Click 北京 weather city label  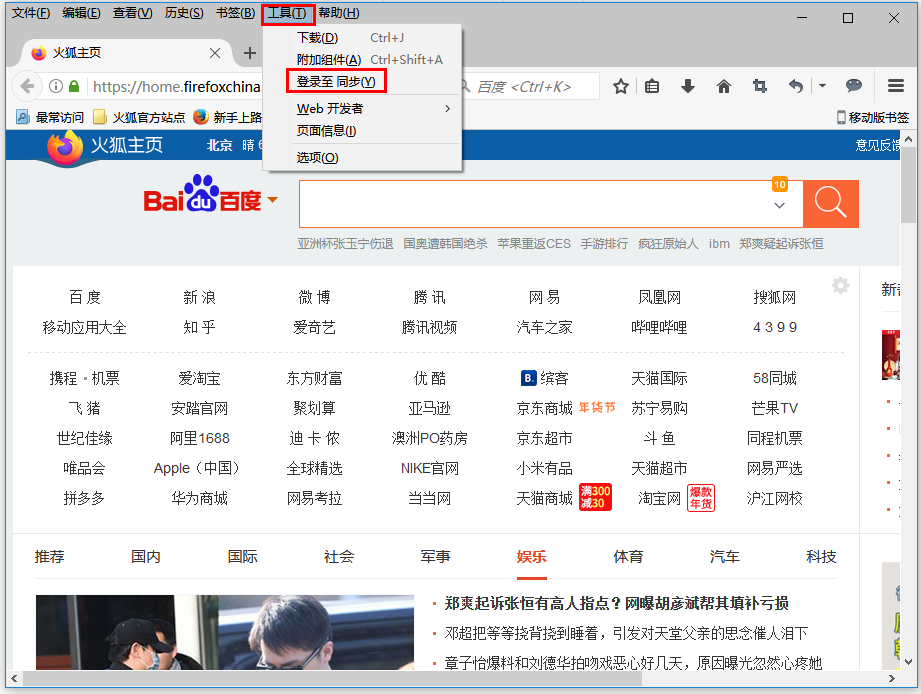pos(219,146)
